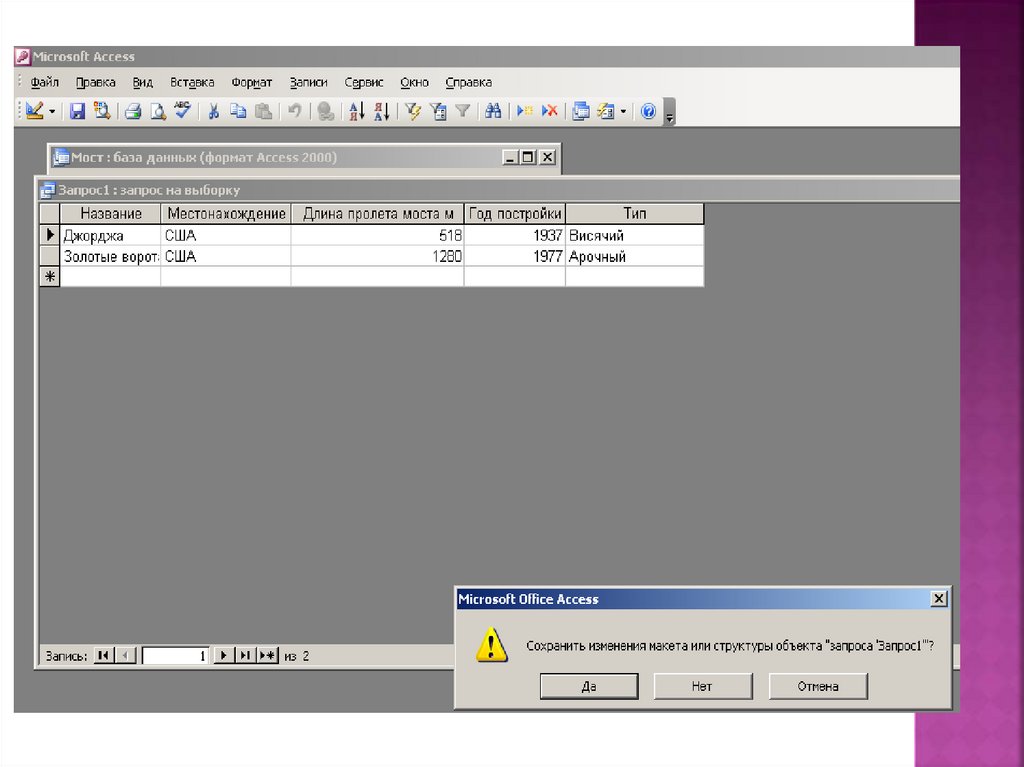1024x767 pixels.
Task: Maximize the Мост database window
Action: tap(528, 157)
